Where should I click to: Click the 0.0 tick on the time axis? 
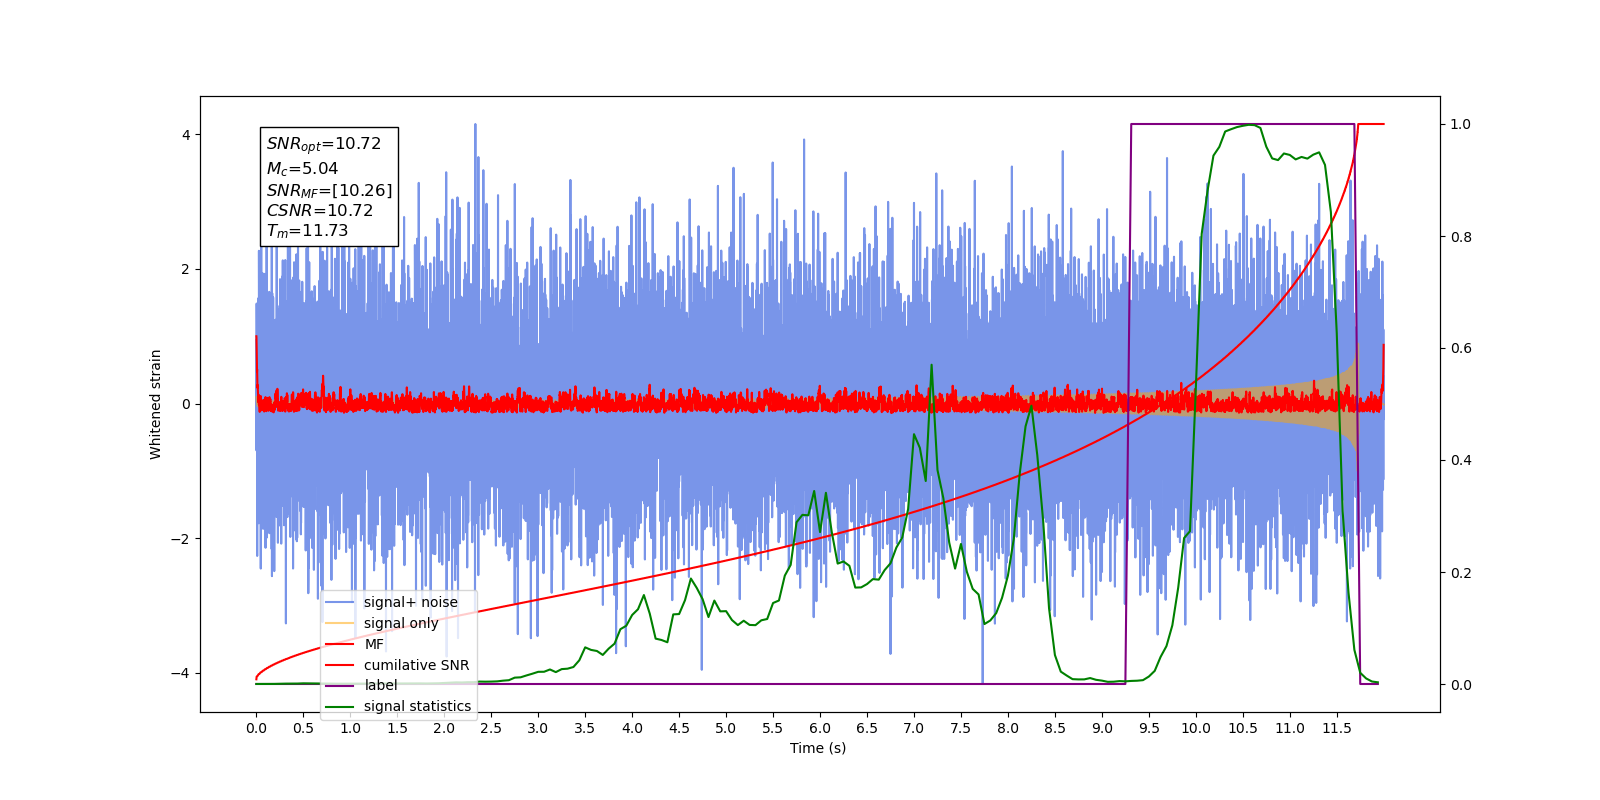(256, 728)
